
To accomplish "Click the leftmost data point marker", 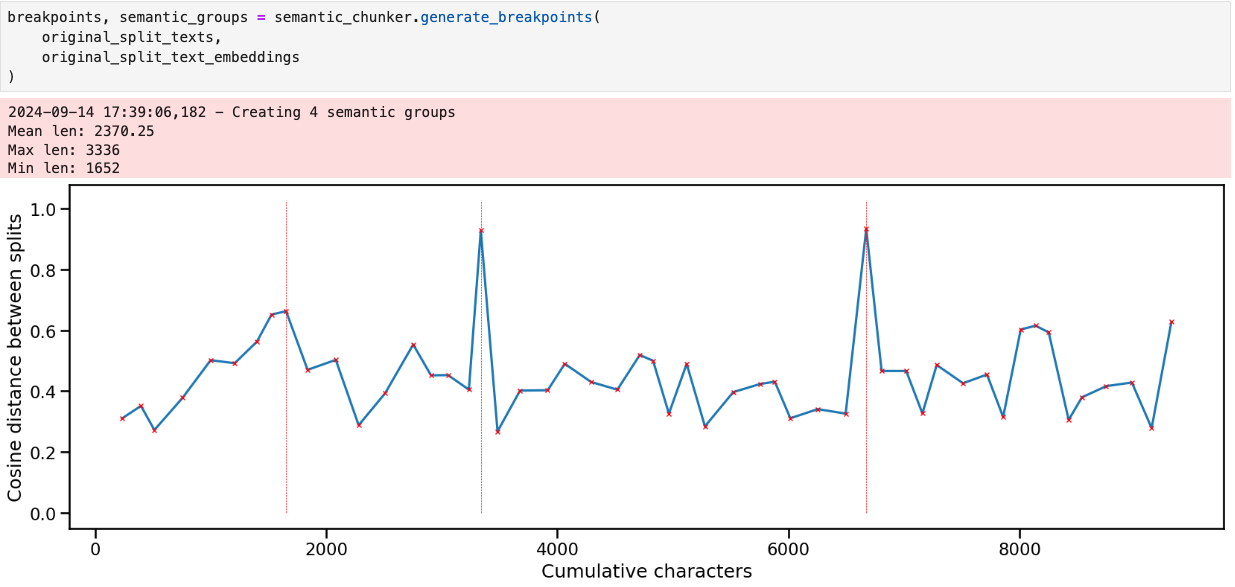I will (121, 418).
